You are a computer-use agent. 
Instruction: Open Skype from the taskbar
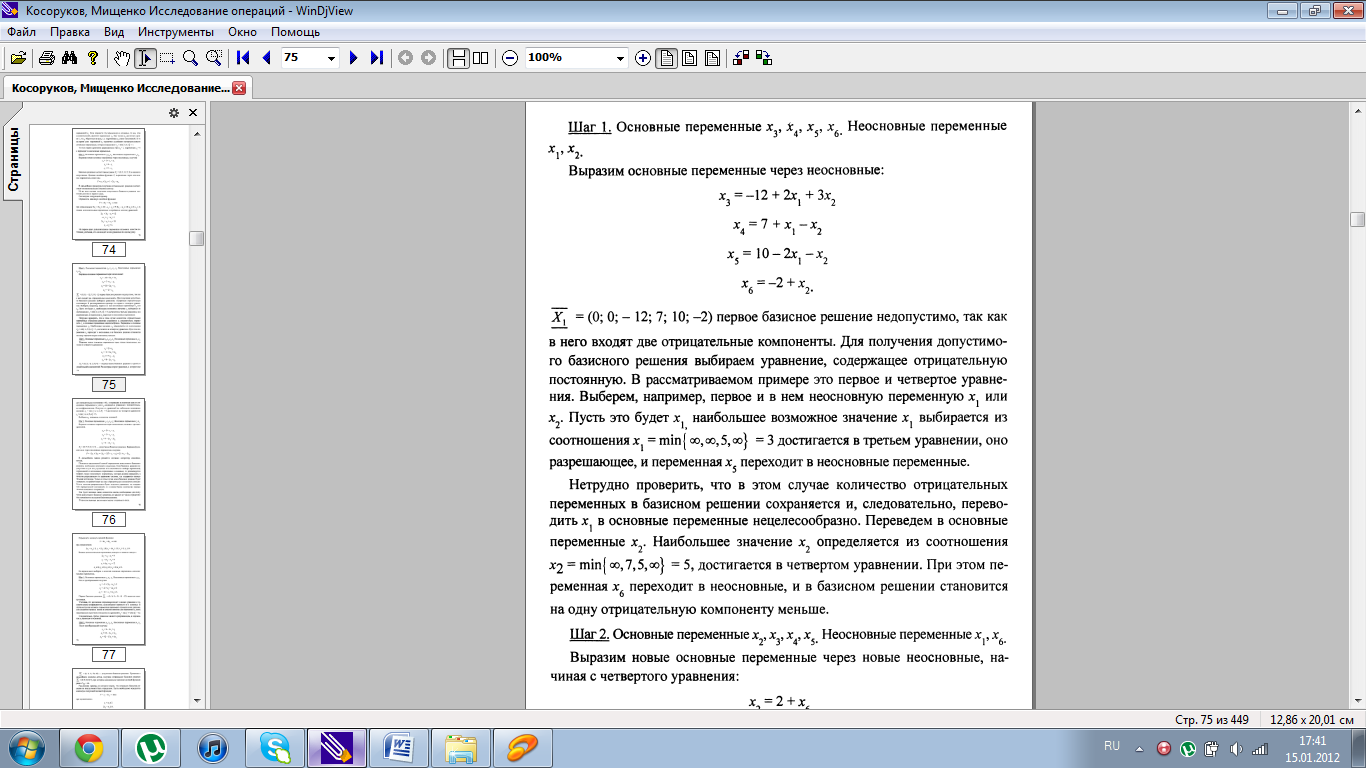point(275,748)
